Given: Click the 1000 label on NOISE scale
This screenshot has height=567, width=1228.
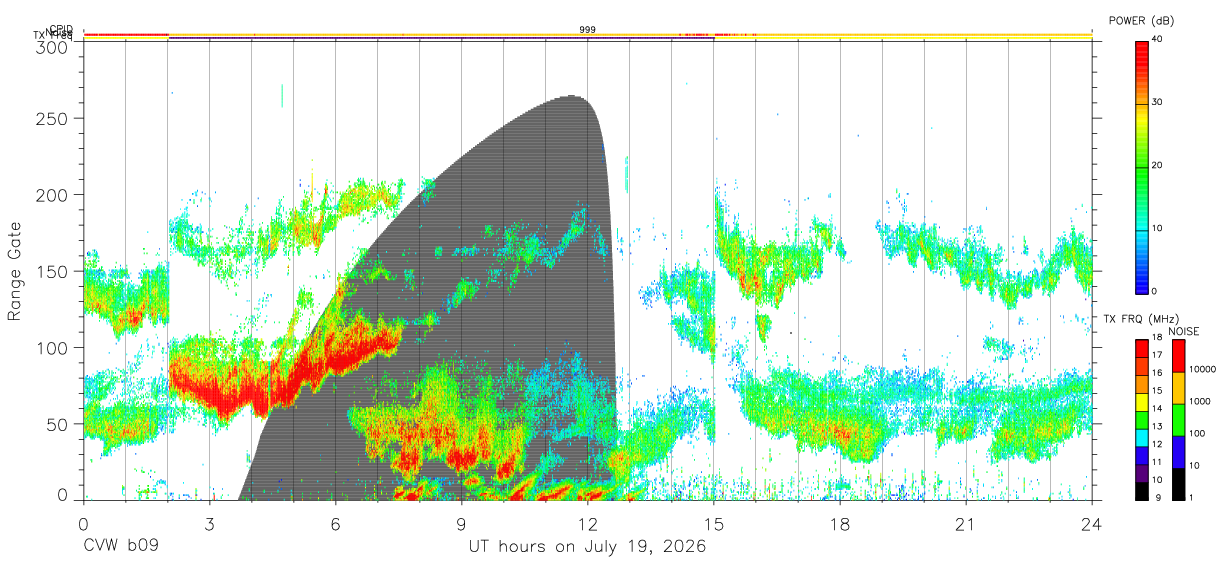Looking at the screenshot, I should [1199, 402].
